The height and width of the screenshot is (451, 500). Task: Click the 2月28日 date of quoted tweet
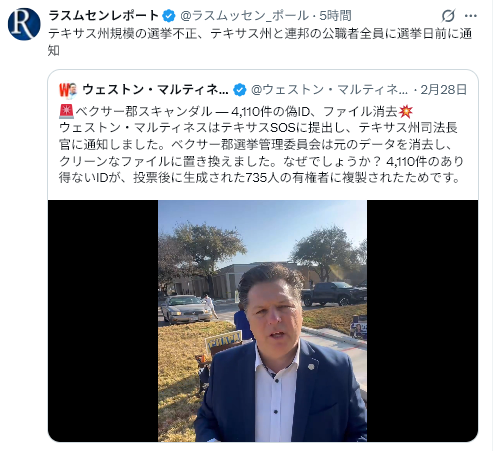(x=443, y=90)
